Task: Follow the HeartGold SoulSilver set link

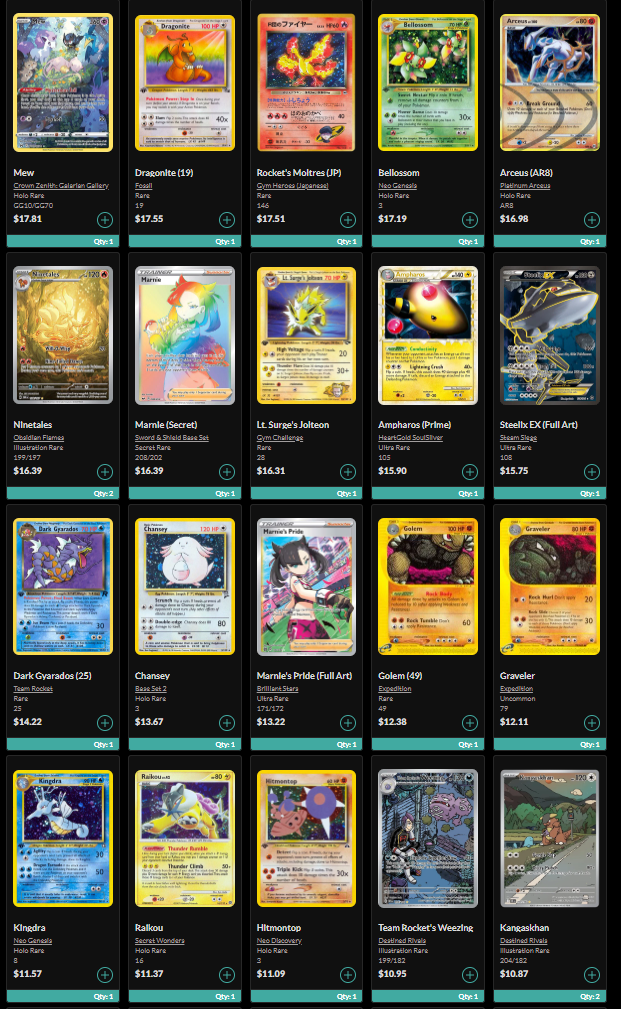Action: tap(411, 438)
